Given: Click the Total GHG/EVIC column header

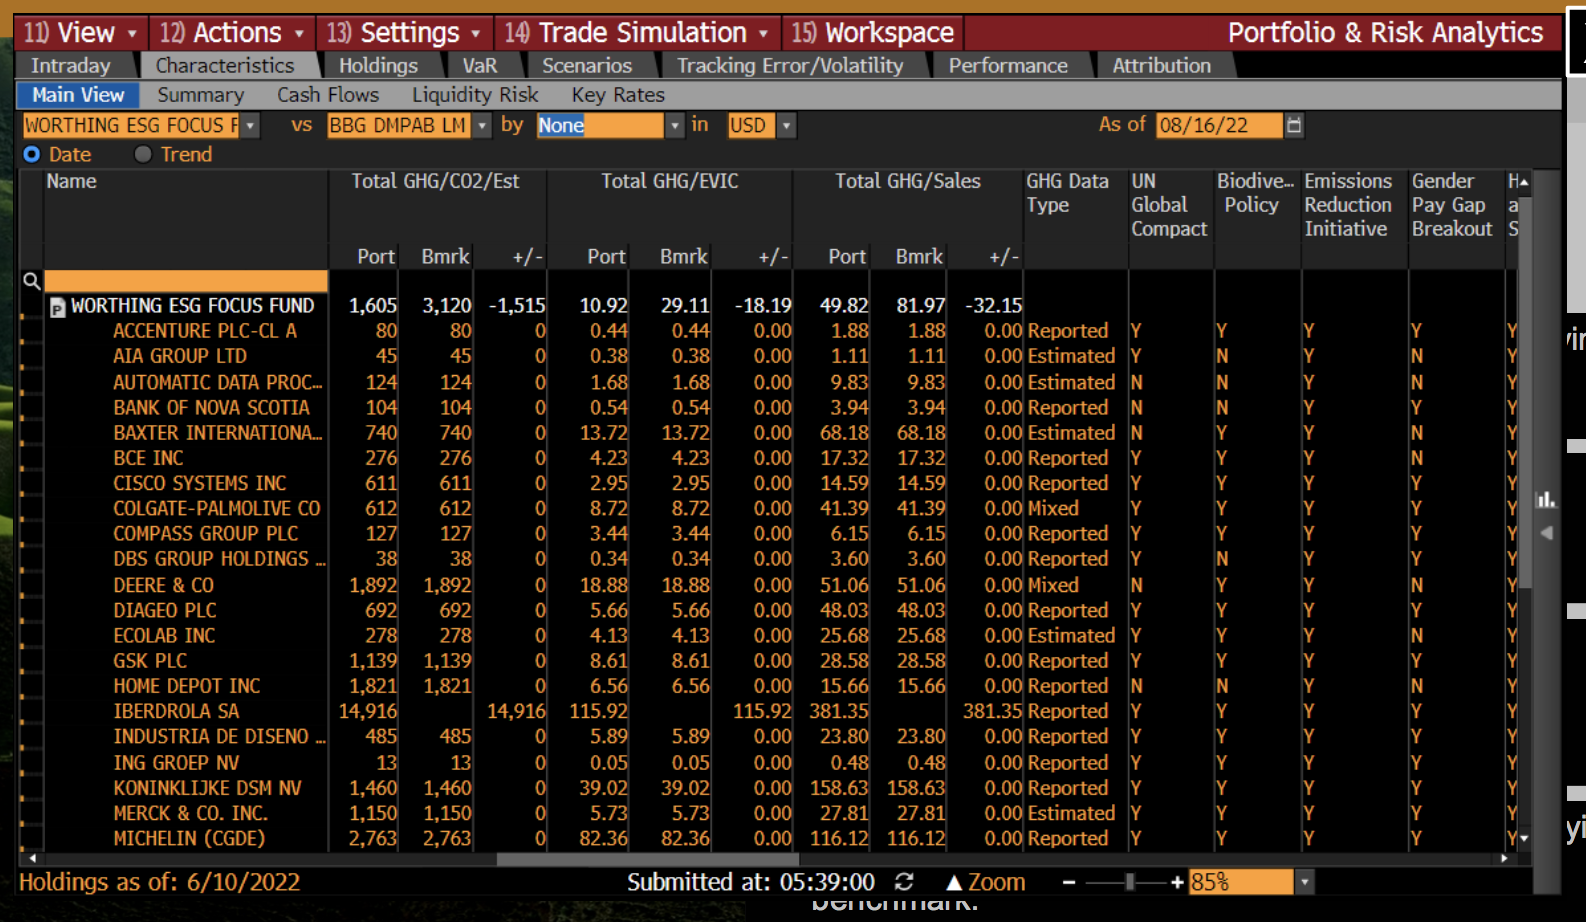Looking at the screenshot, I should point(670,181).
